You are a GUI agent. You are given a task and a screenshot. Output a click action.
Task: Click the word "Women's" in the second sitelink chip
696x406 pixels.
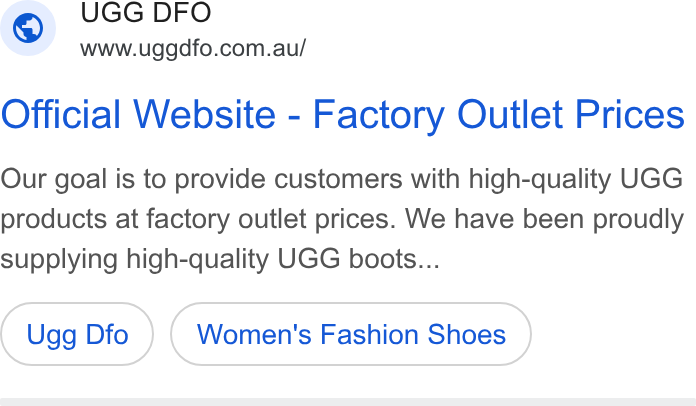pos(254,334)
